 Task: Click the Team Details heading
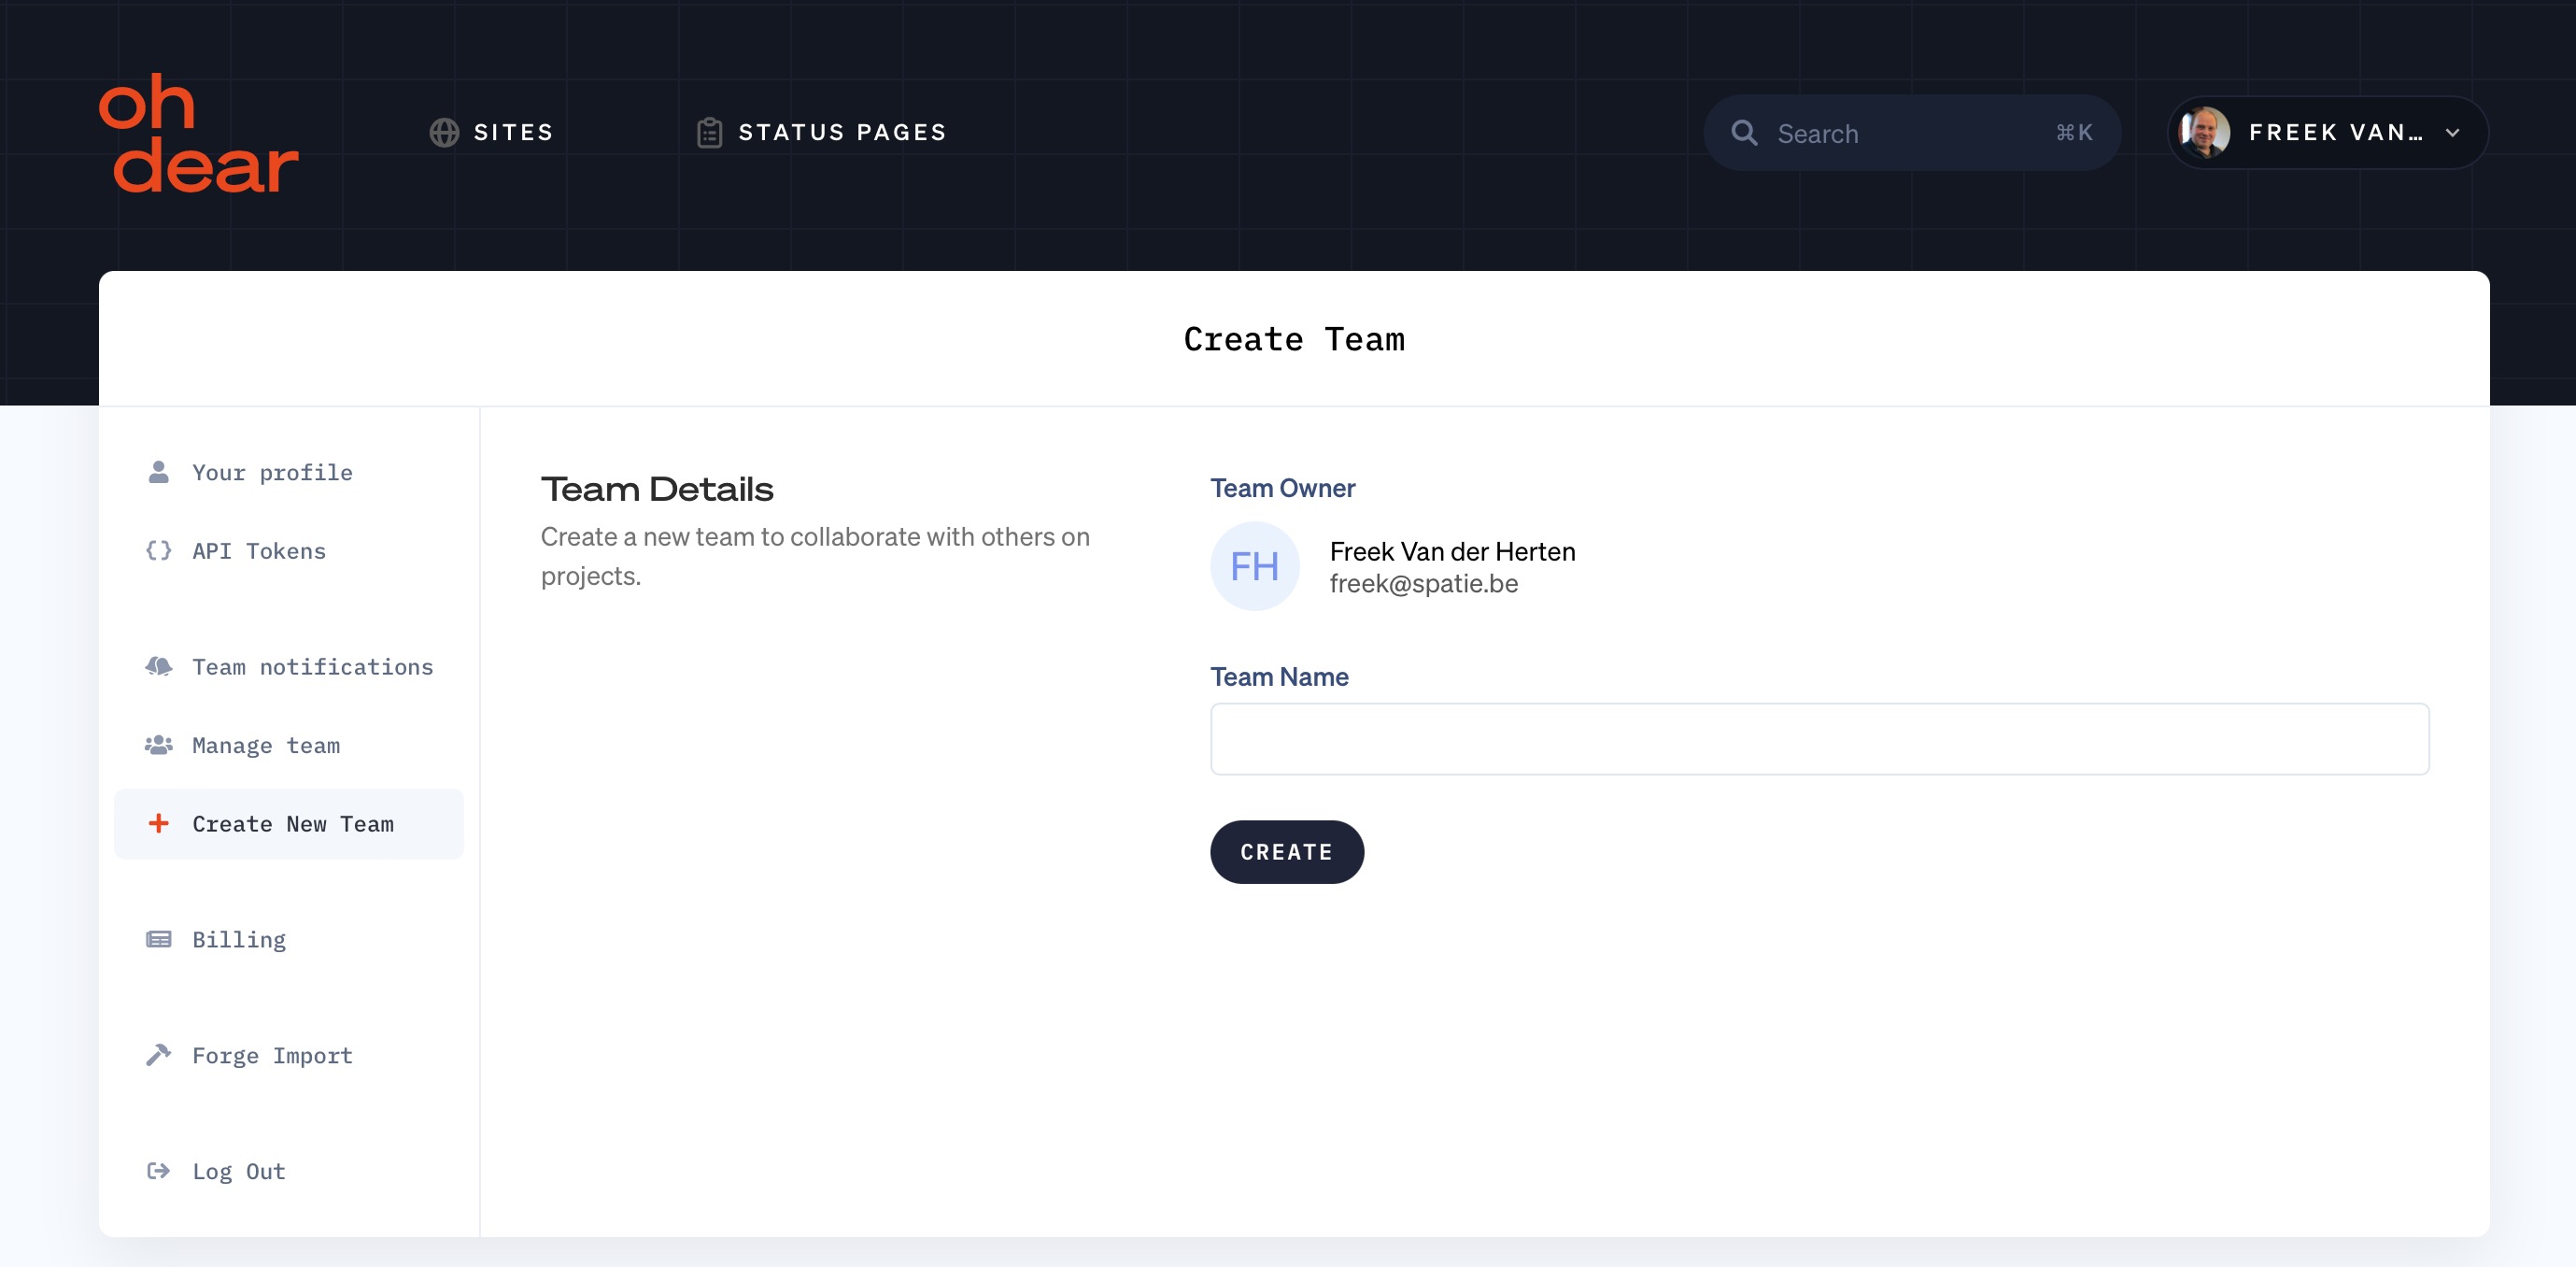coord(657,489)
